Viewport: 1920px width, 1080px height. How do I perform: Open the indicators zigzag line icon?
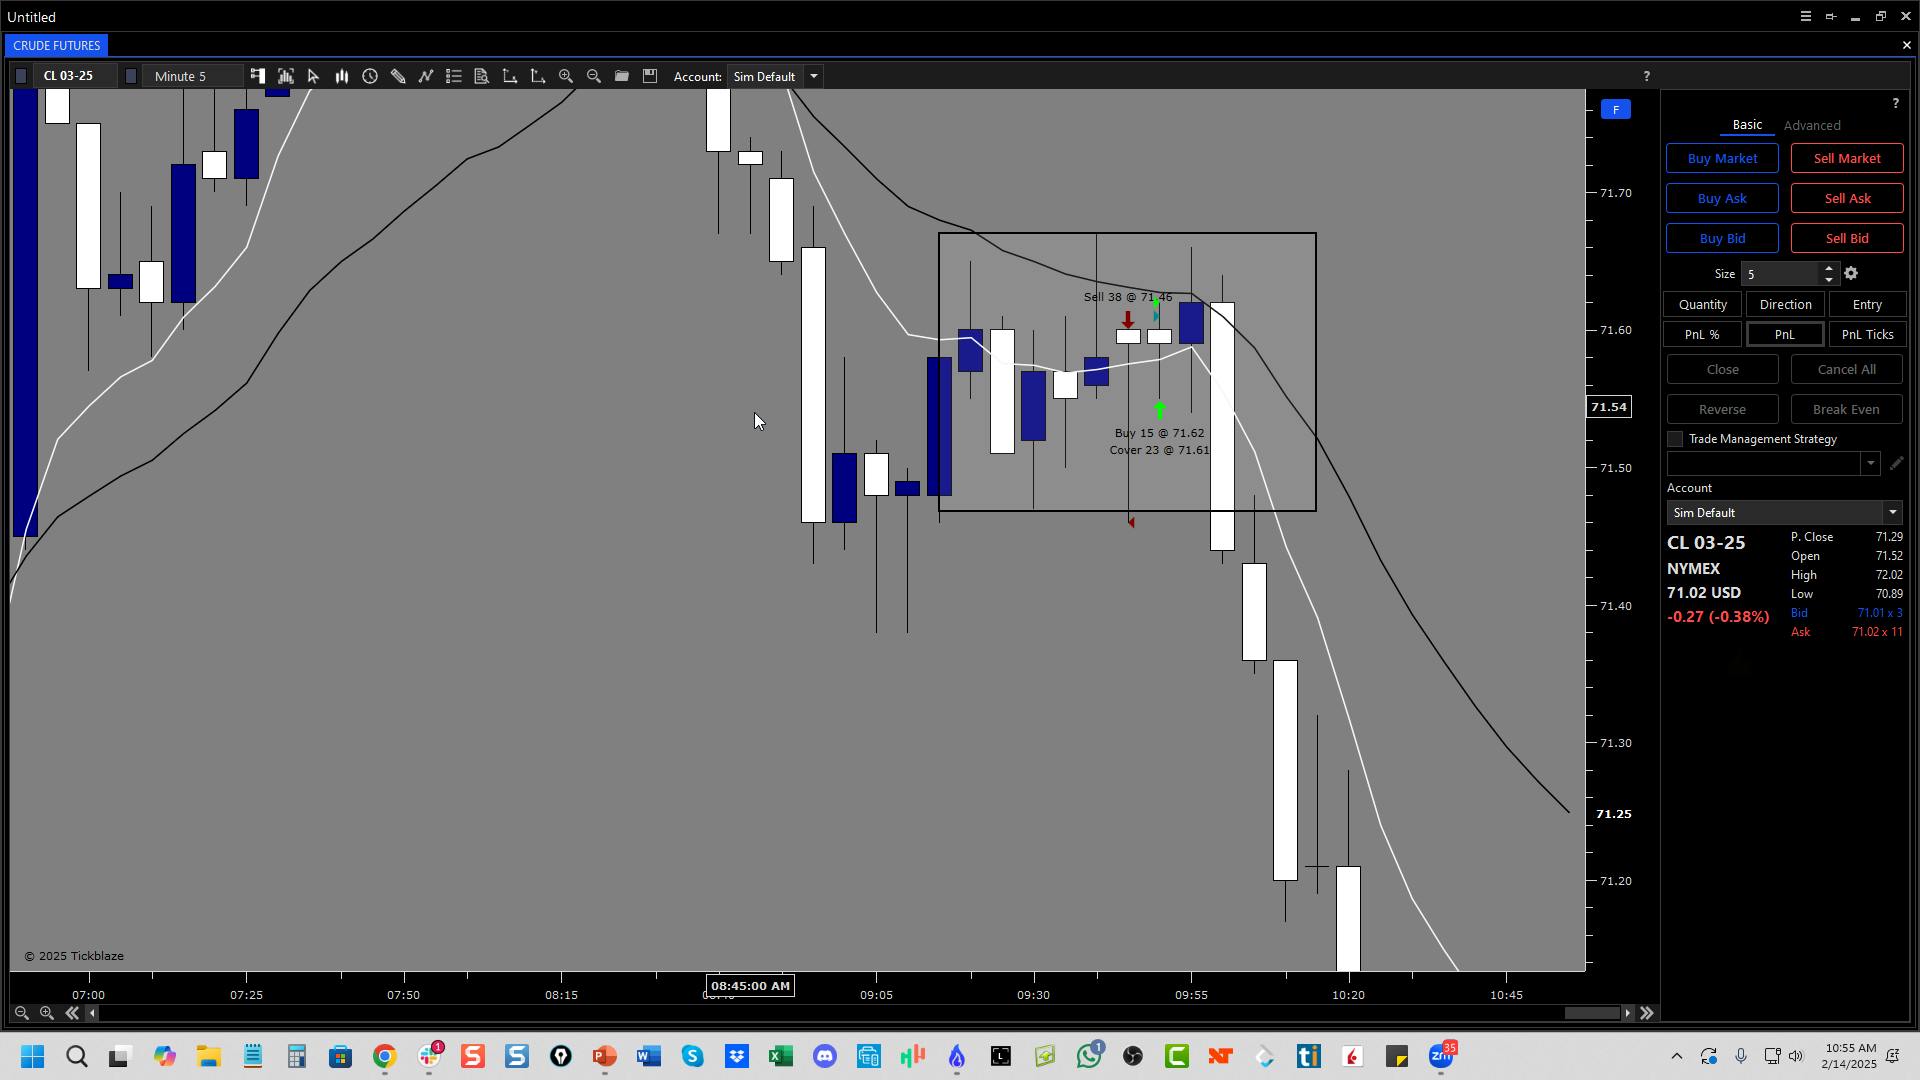[426, 76]
